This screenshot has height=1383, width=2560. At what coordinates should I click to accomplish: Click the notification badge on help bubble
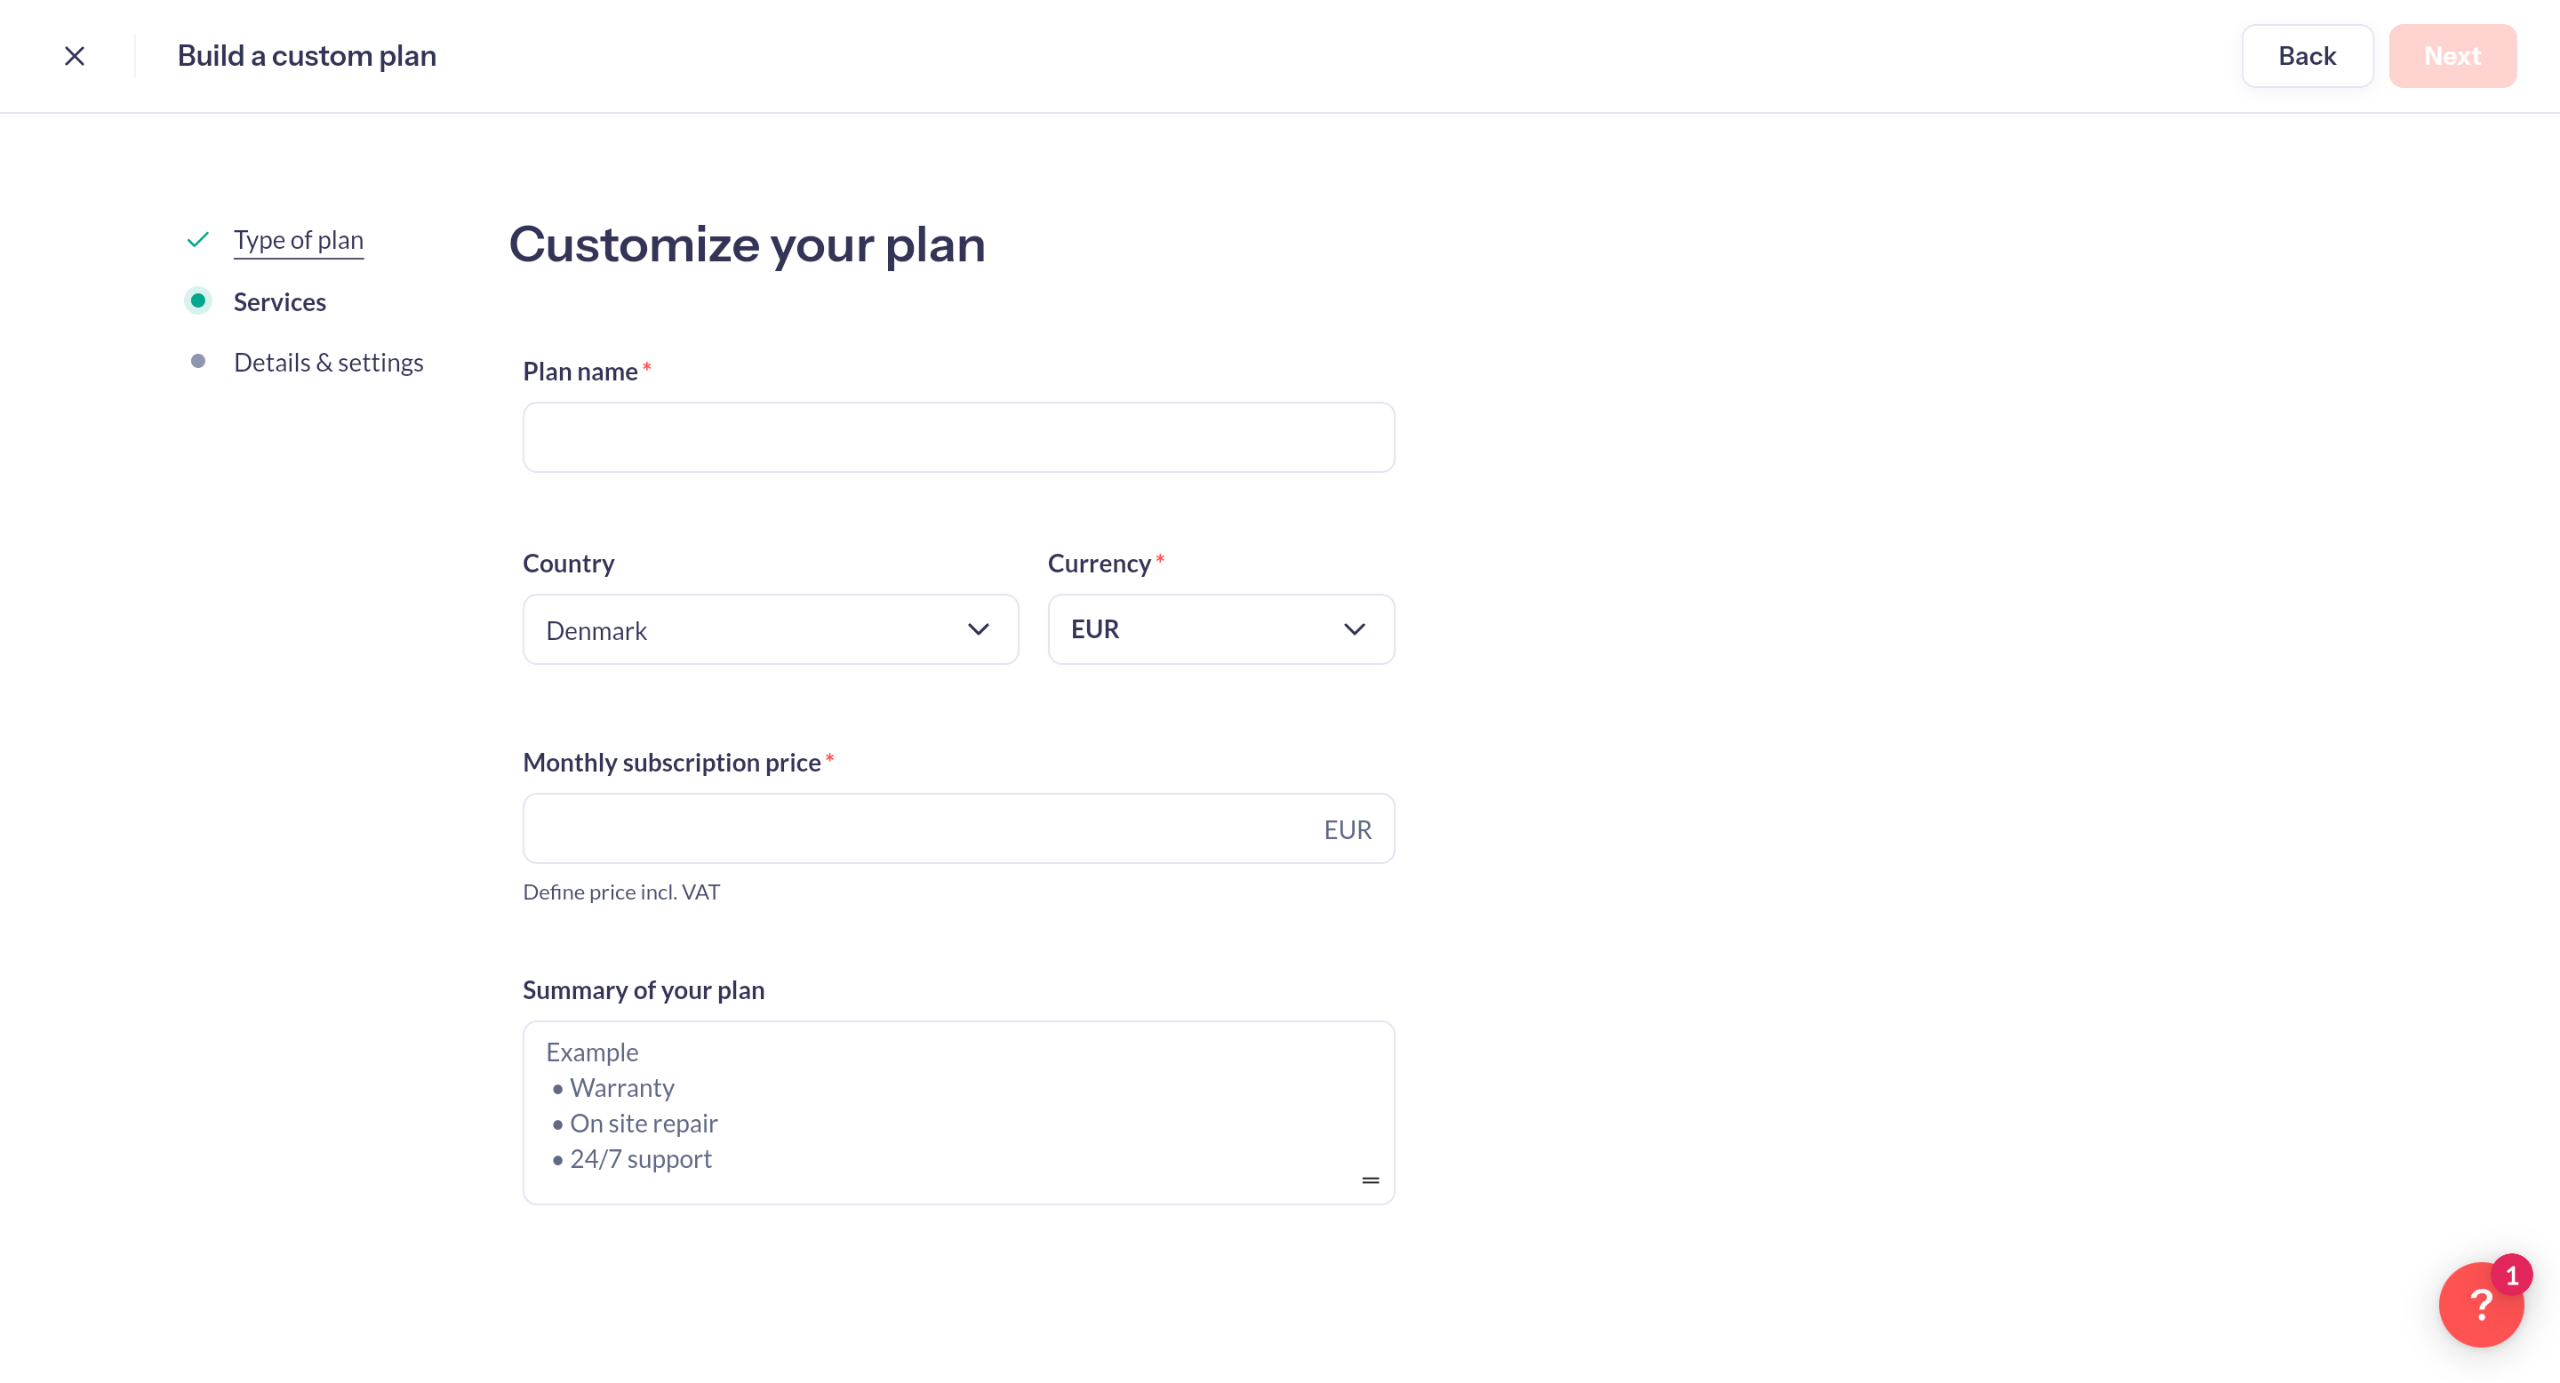(2511, 1275)
